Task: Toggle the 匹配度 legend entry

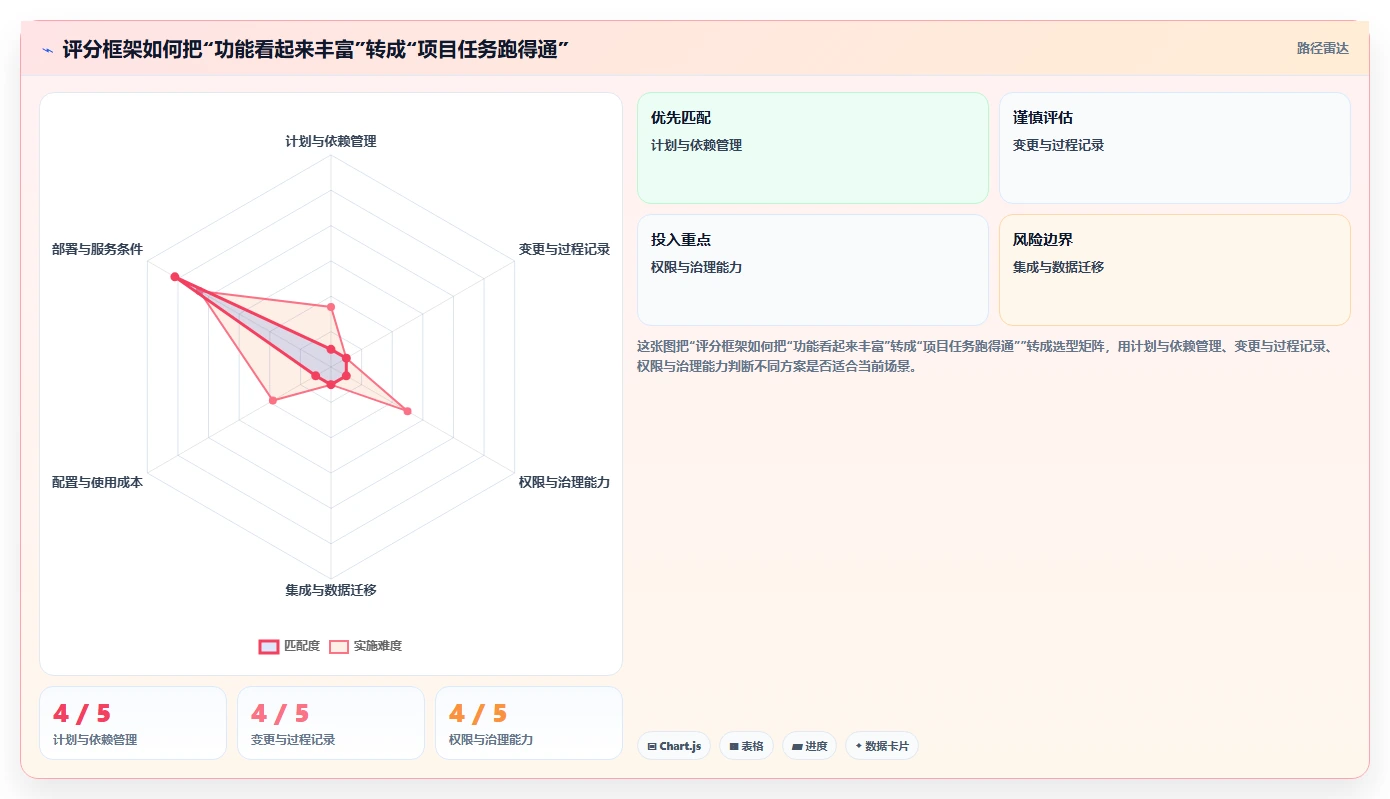Action: click(x=289, y=646)
